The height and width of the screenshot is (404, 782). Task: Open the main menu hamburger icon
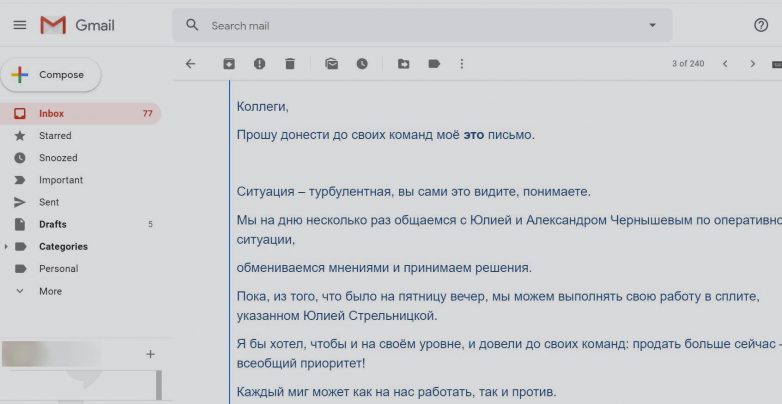(19, 25)
